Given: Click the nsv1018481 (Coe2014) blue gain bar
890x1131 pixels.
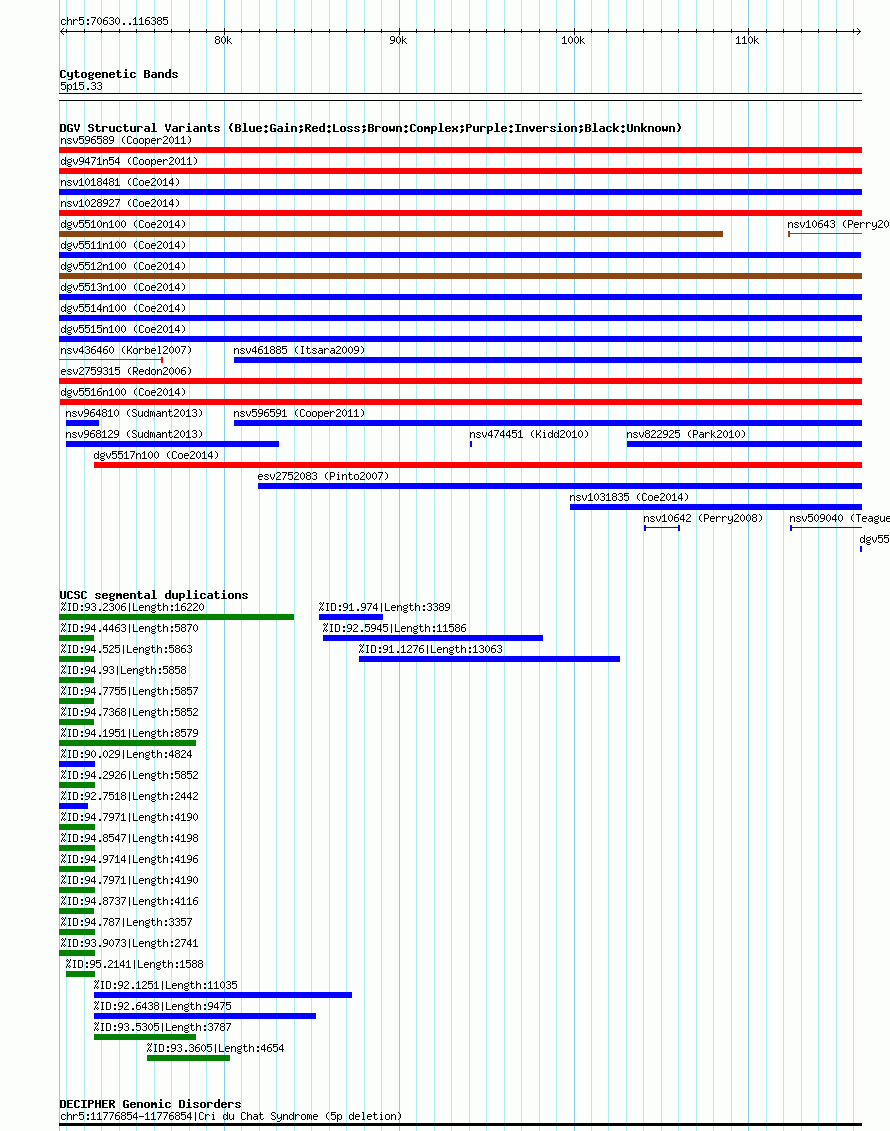Looking at the screenshot, I should point(460,192).
